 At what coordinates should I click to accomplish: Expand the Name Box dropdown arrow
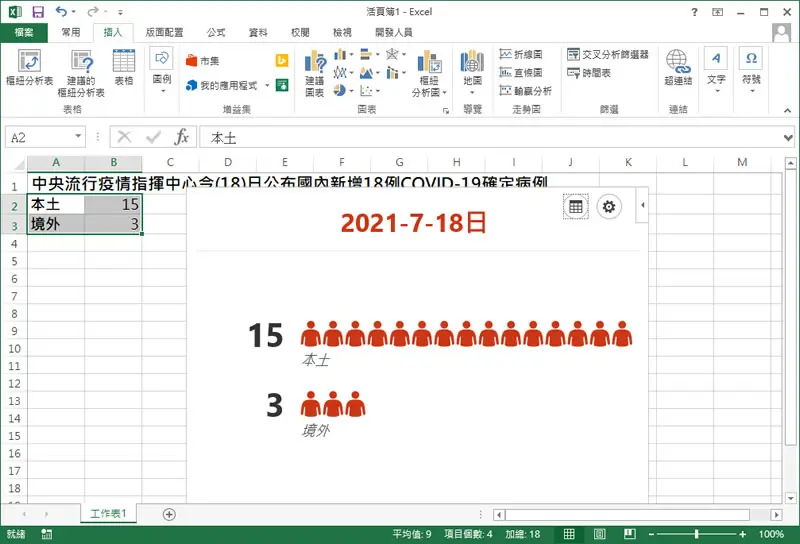tap(78, 136)
